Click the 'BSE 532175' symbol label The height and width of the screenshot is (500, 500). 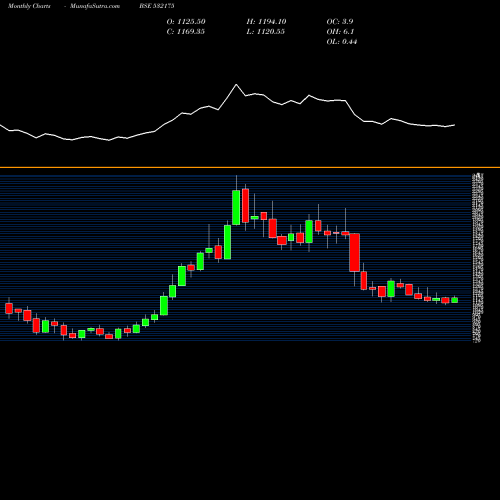coord(157,6)
